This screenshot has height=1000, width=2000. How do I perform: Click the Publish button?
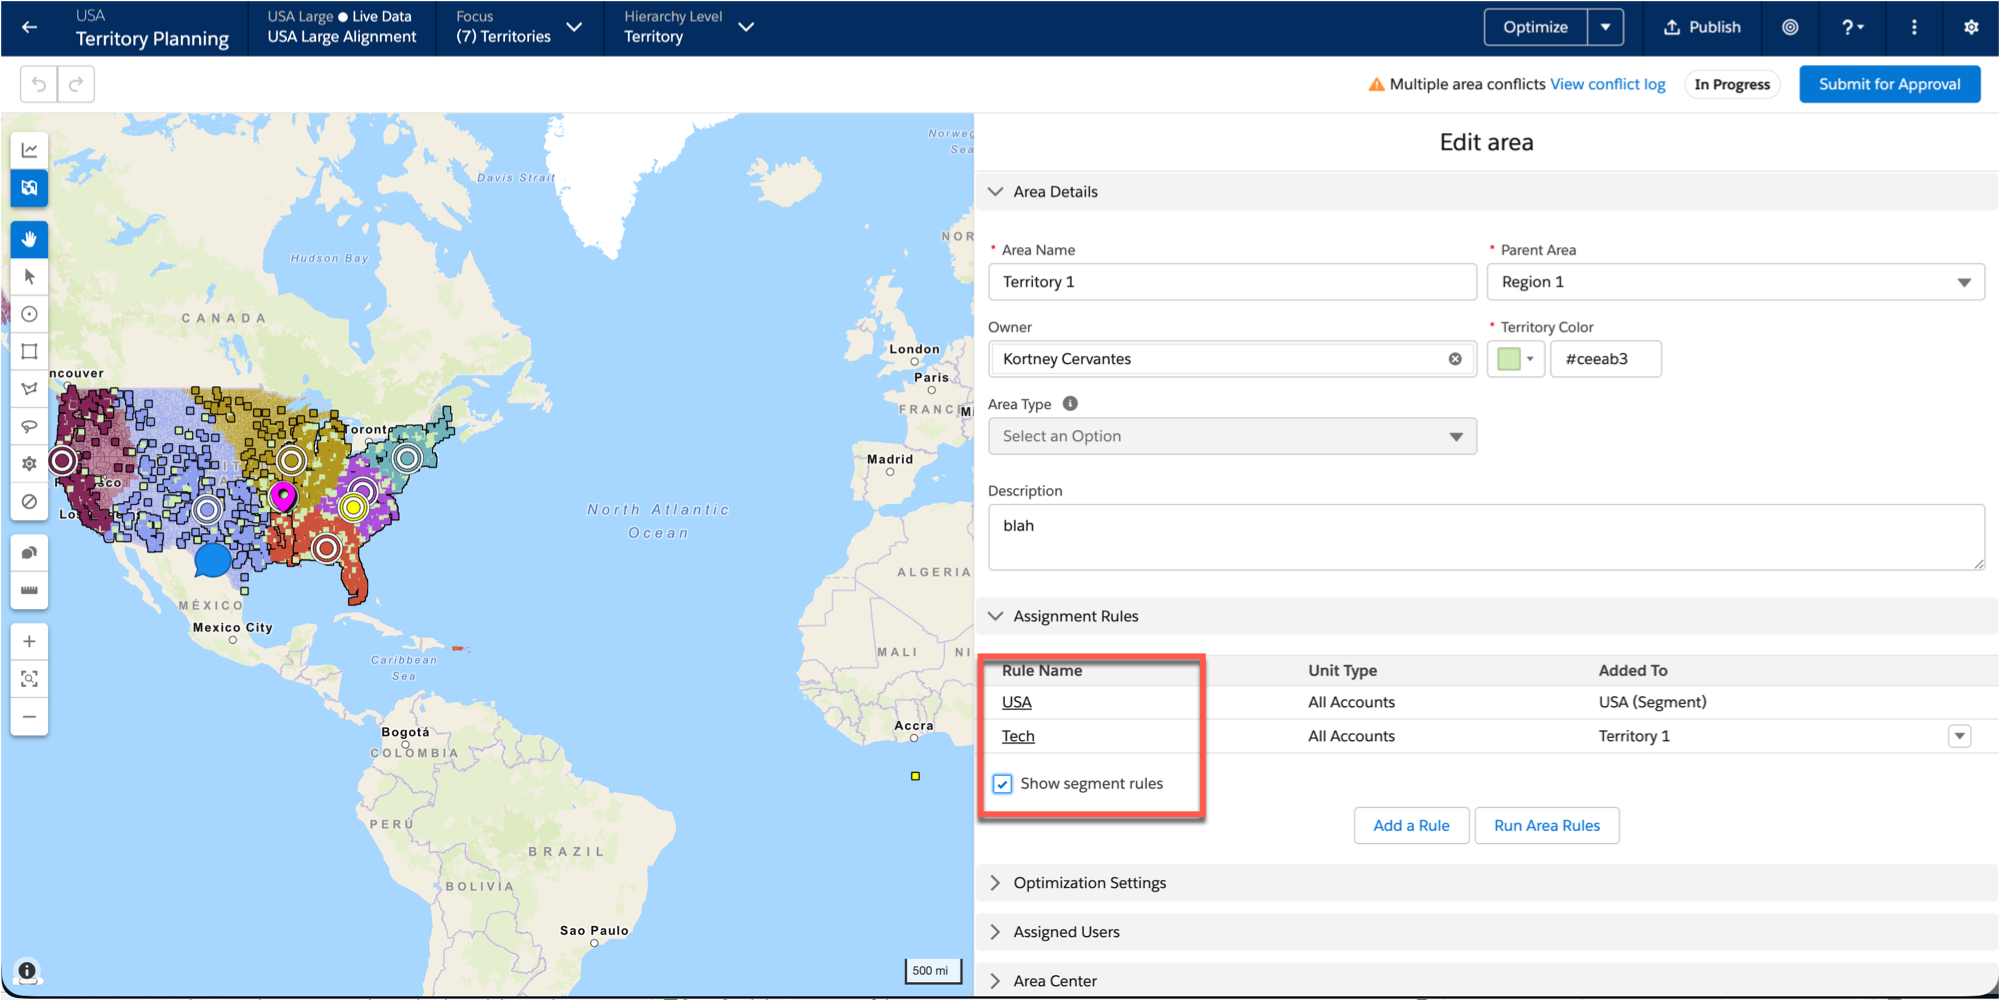(x=1702, y=27)
